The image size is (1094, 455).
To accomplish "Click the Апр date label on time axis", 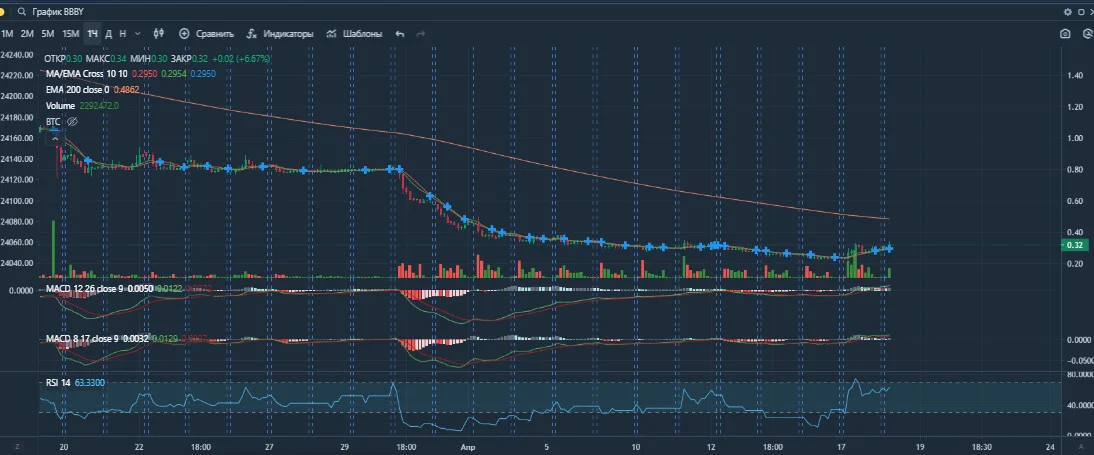I will 467,446.
